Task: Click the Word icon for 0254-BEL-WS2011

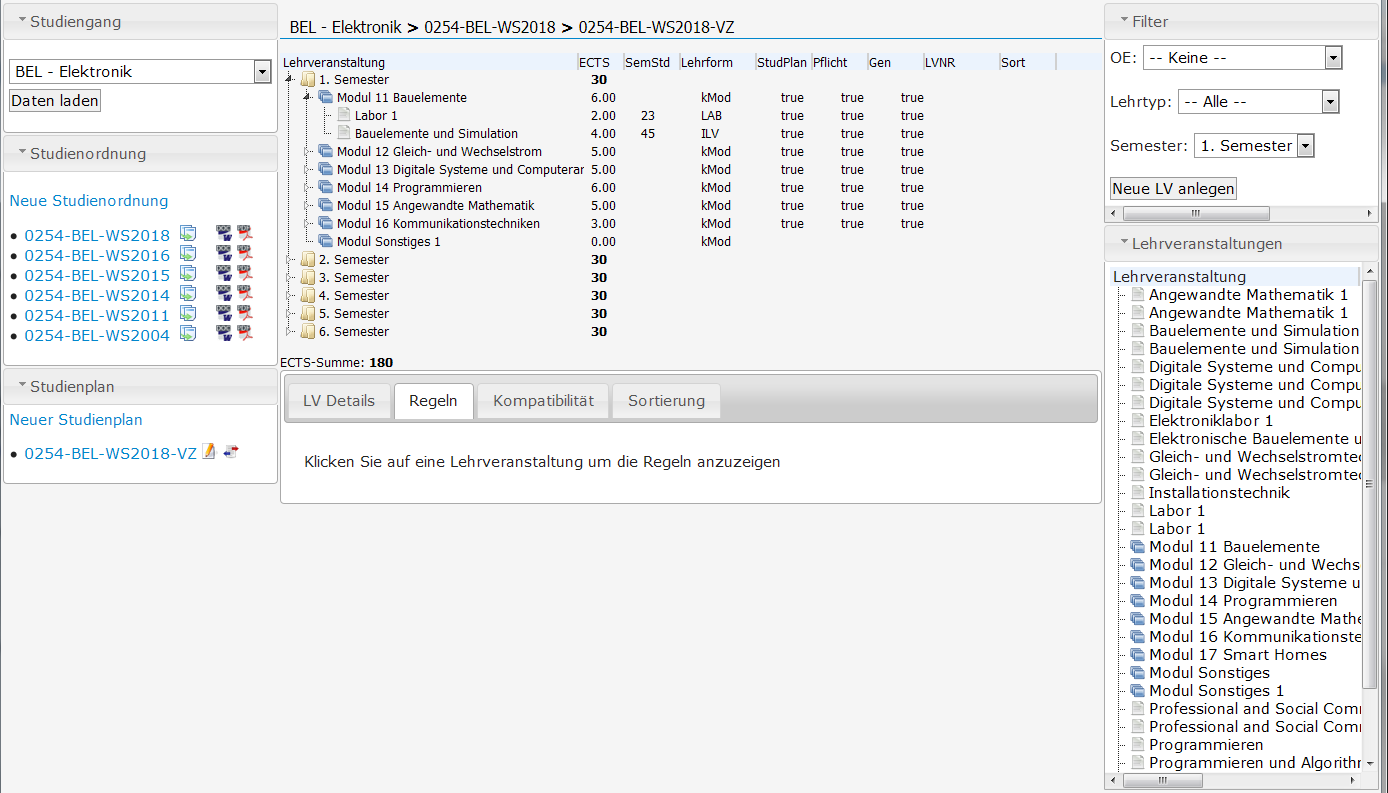Action: click(224, 314)
